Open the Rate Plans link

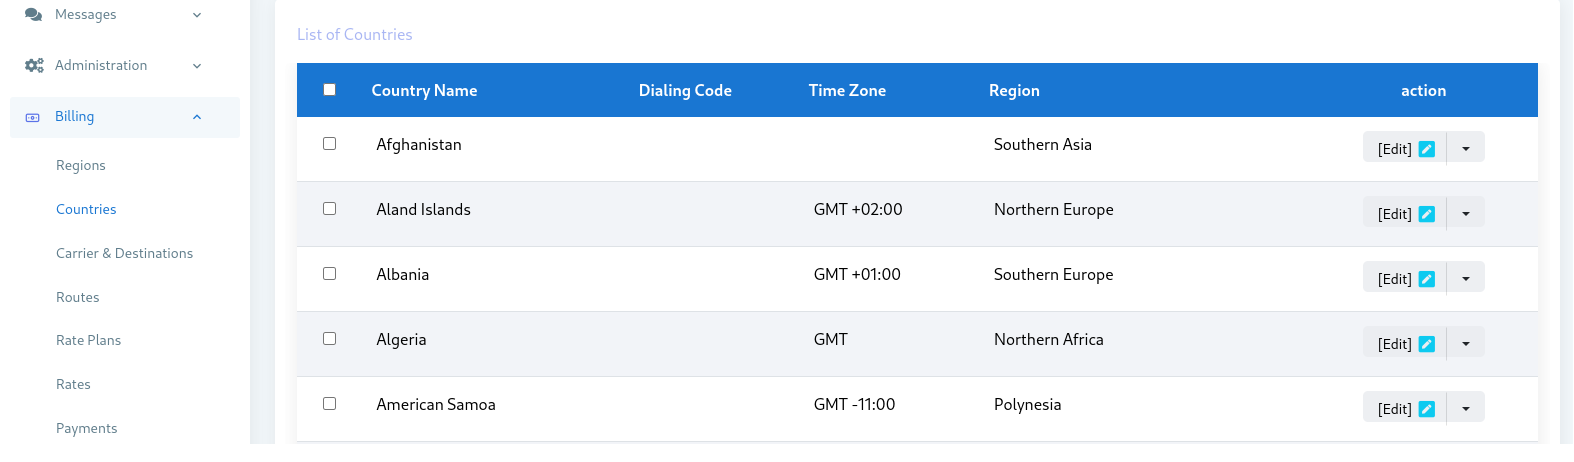click(x=89, y=340)
